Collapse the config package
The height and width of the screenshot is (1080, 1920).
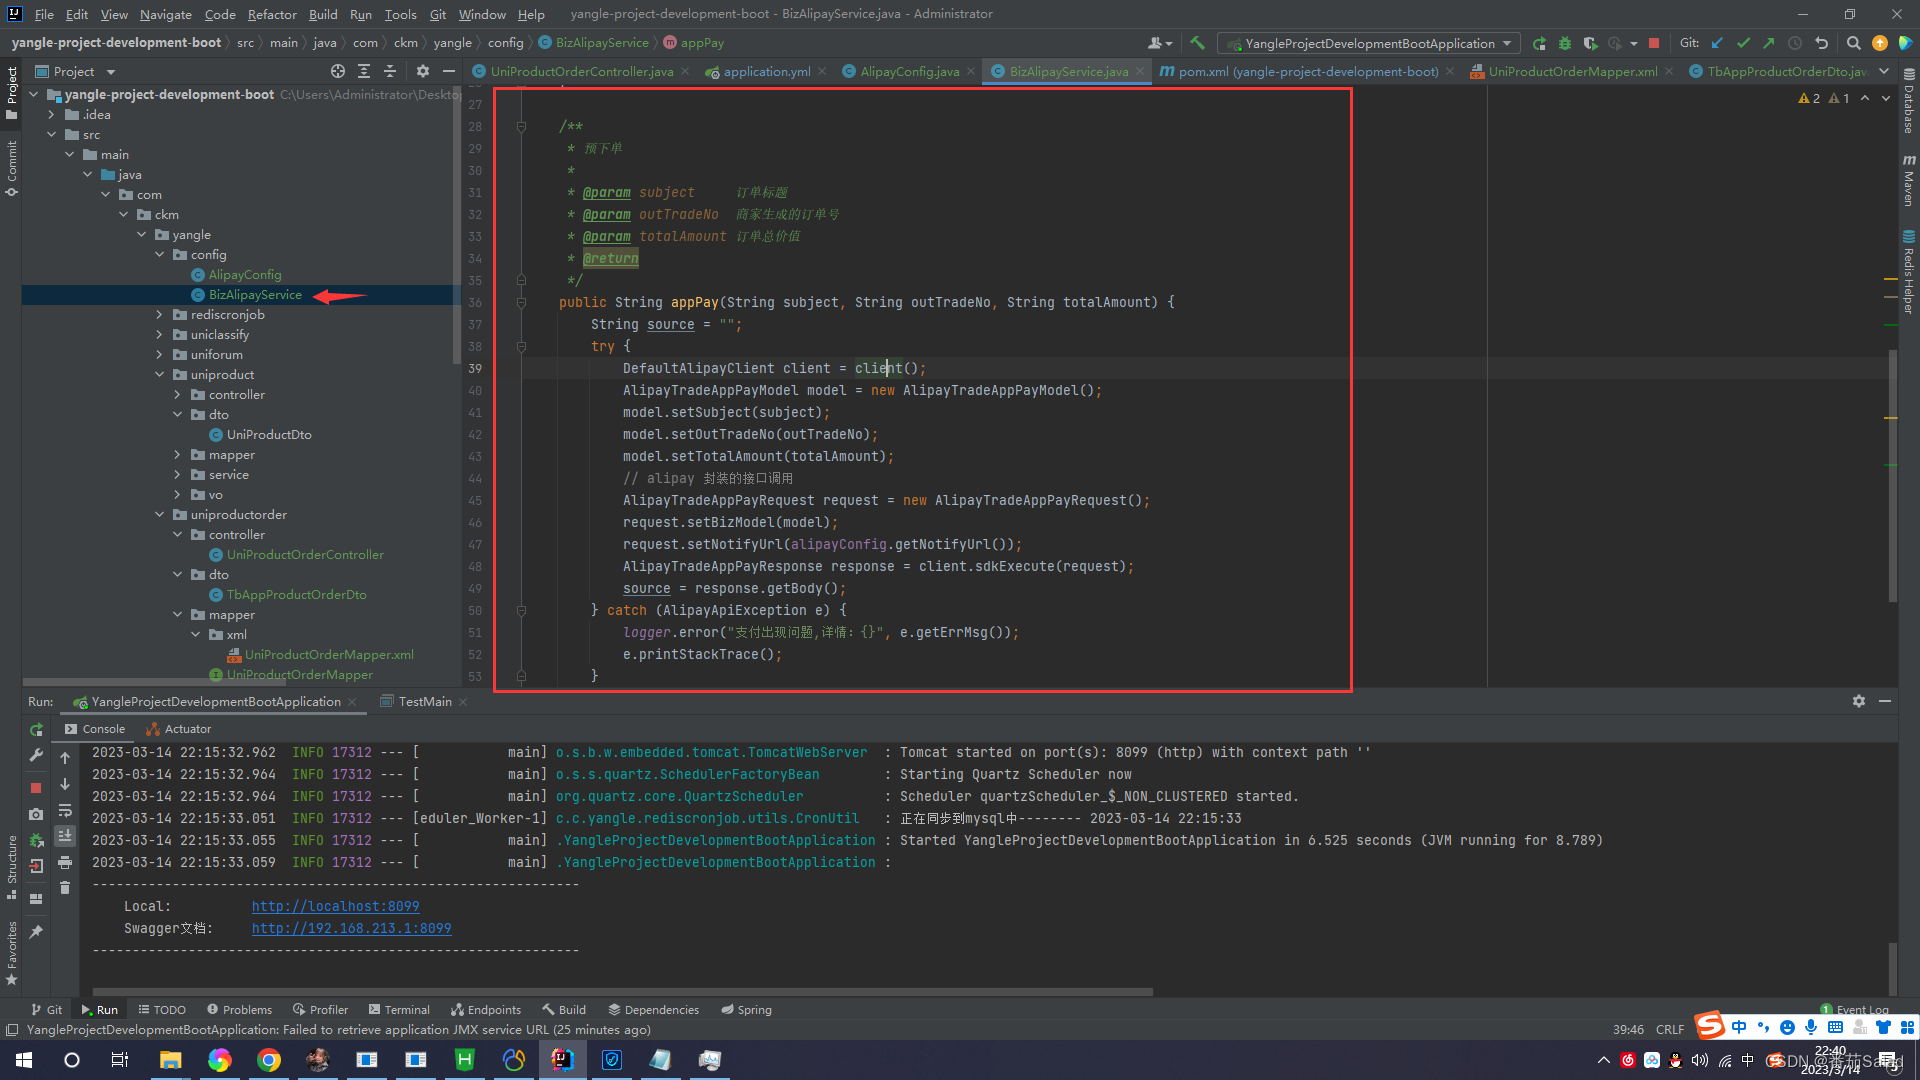click(159, 255)
